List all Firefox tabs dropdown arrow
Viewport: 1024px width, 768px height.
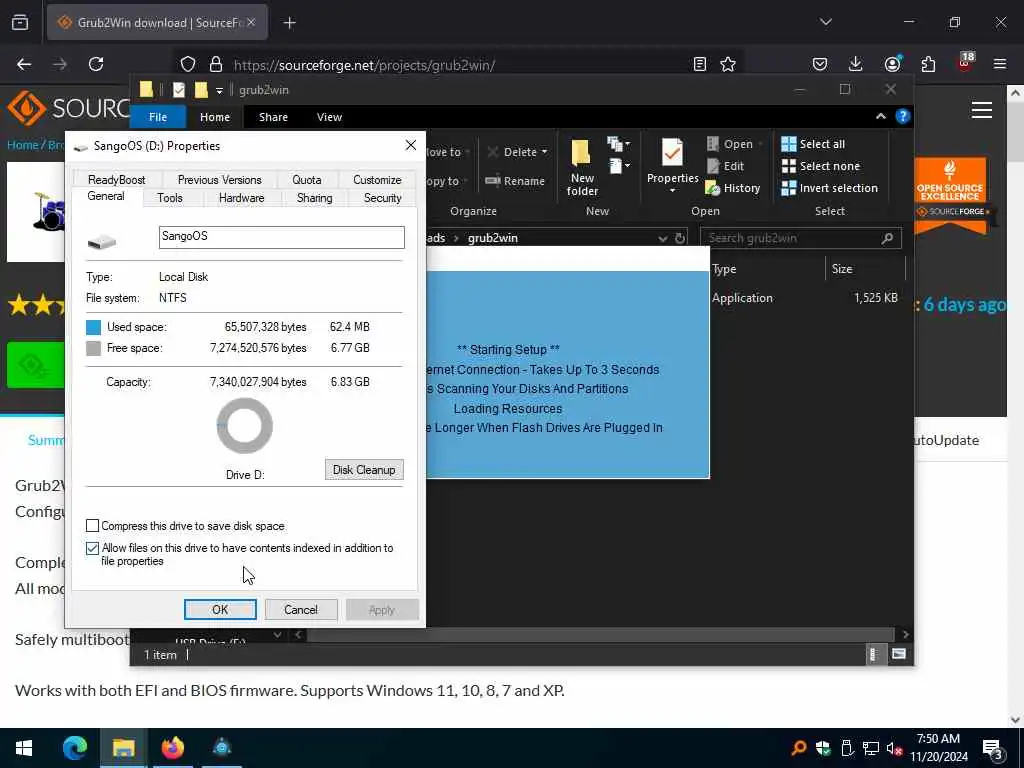[825, 22]
